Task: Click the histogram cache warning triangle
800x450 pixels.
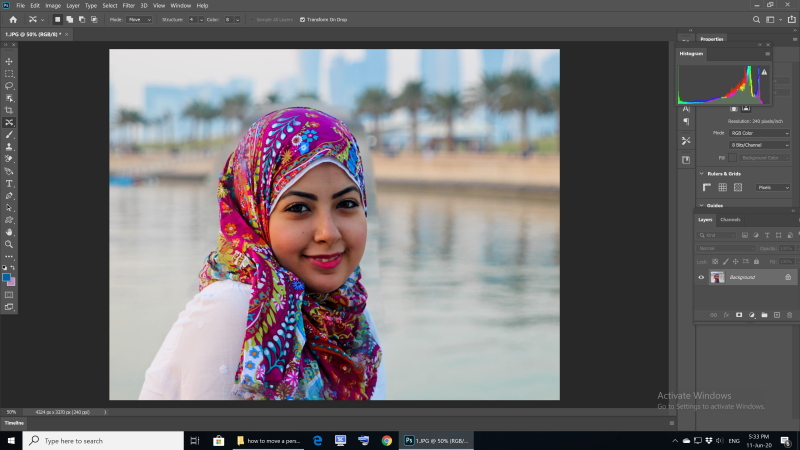Action: [x=764, y=72]
